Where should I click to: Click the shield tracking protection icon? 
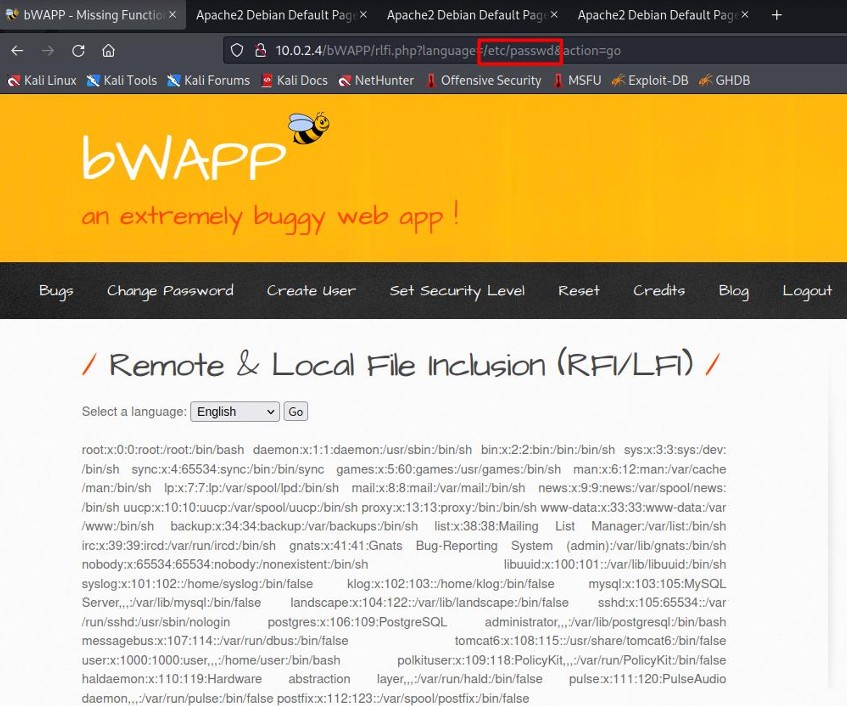237,51
